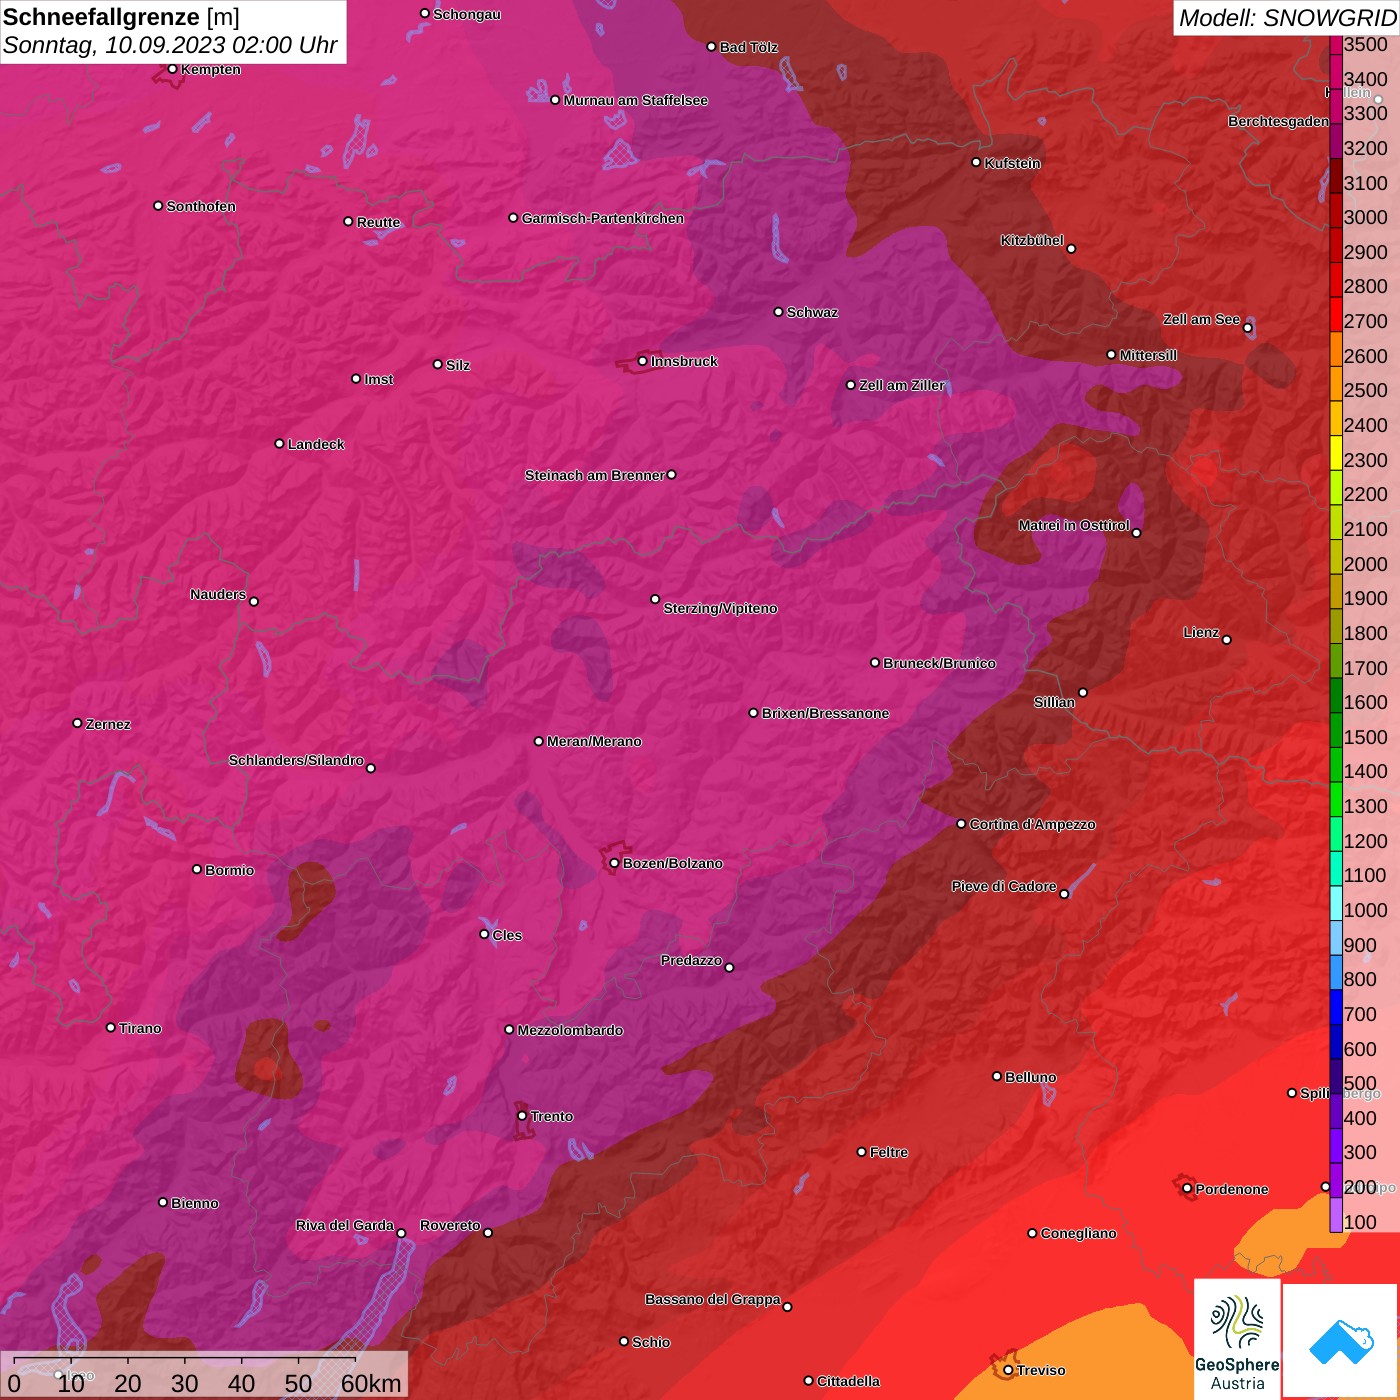
Task: Click the Cittadella label
Action: click(848, 1381)
